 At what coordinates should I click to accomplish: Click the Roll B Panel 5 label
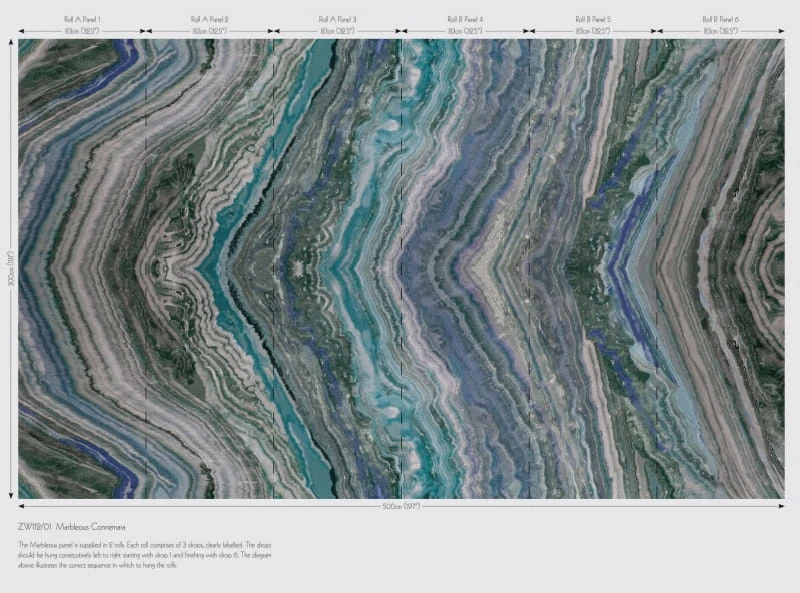tap(593, 19)
